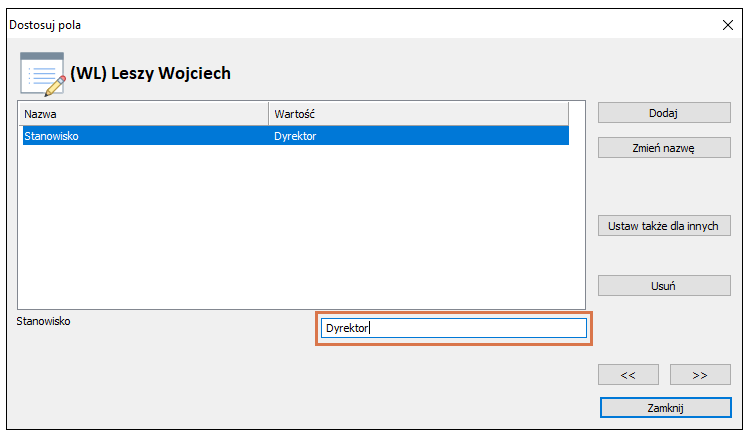
Task: Select Ustaw także dla innych button
Action: [664, 226]
